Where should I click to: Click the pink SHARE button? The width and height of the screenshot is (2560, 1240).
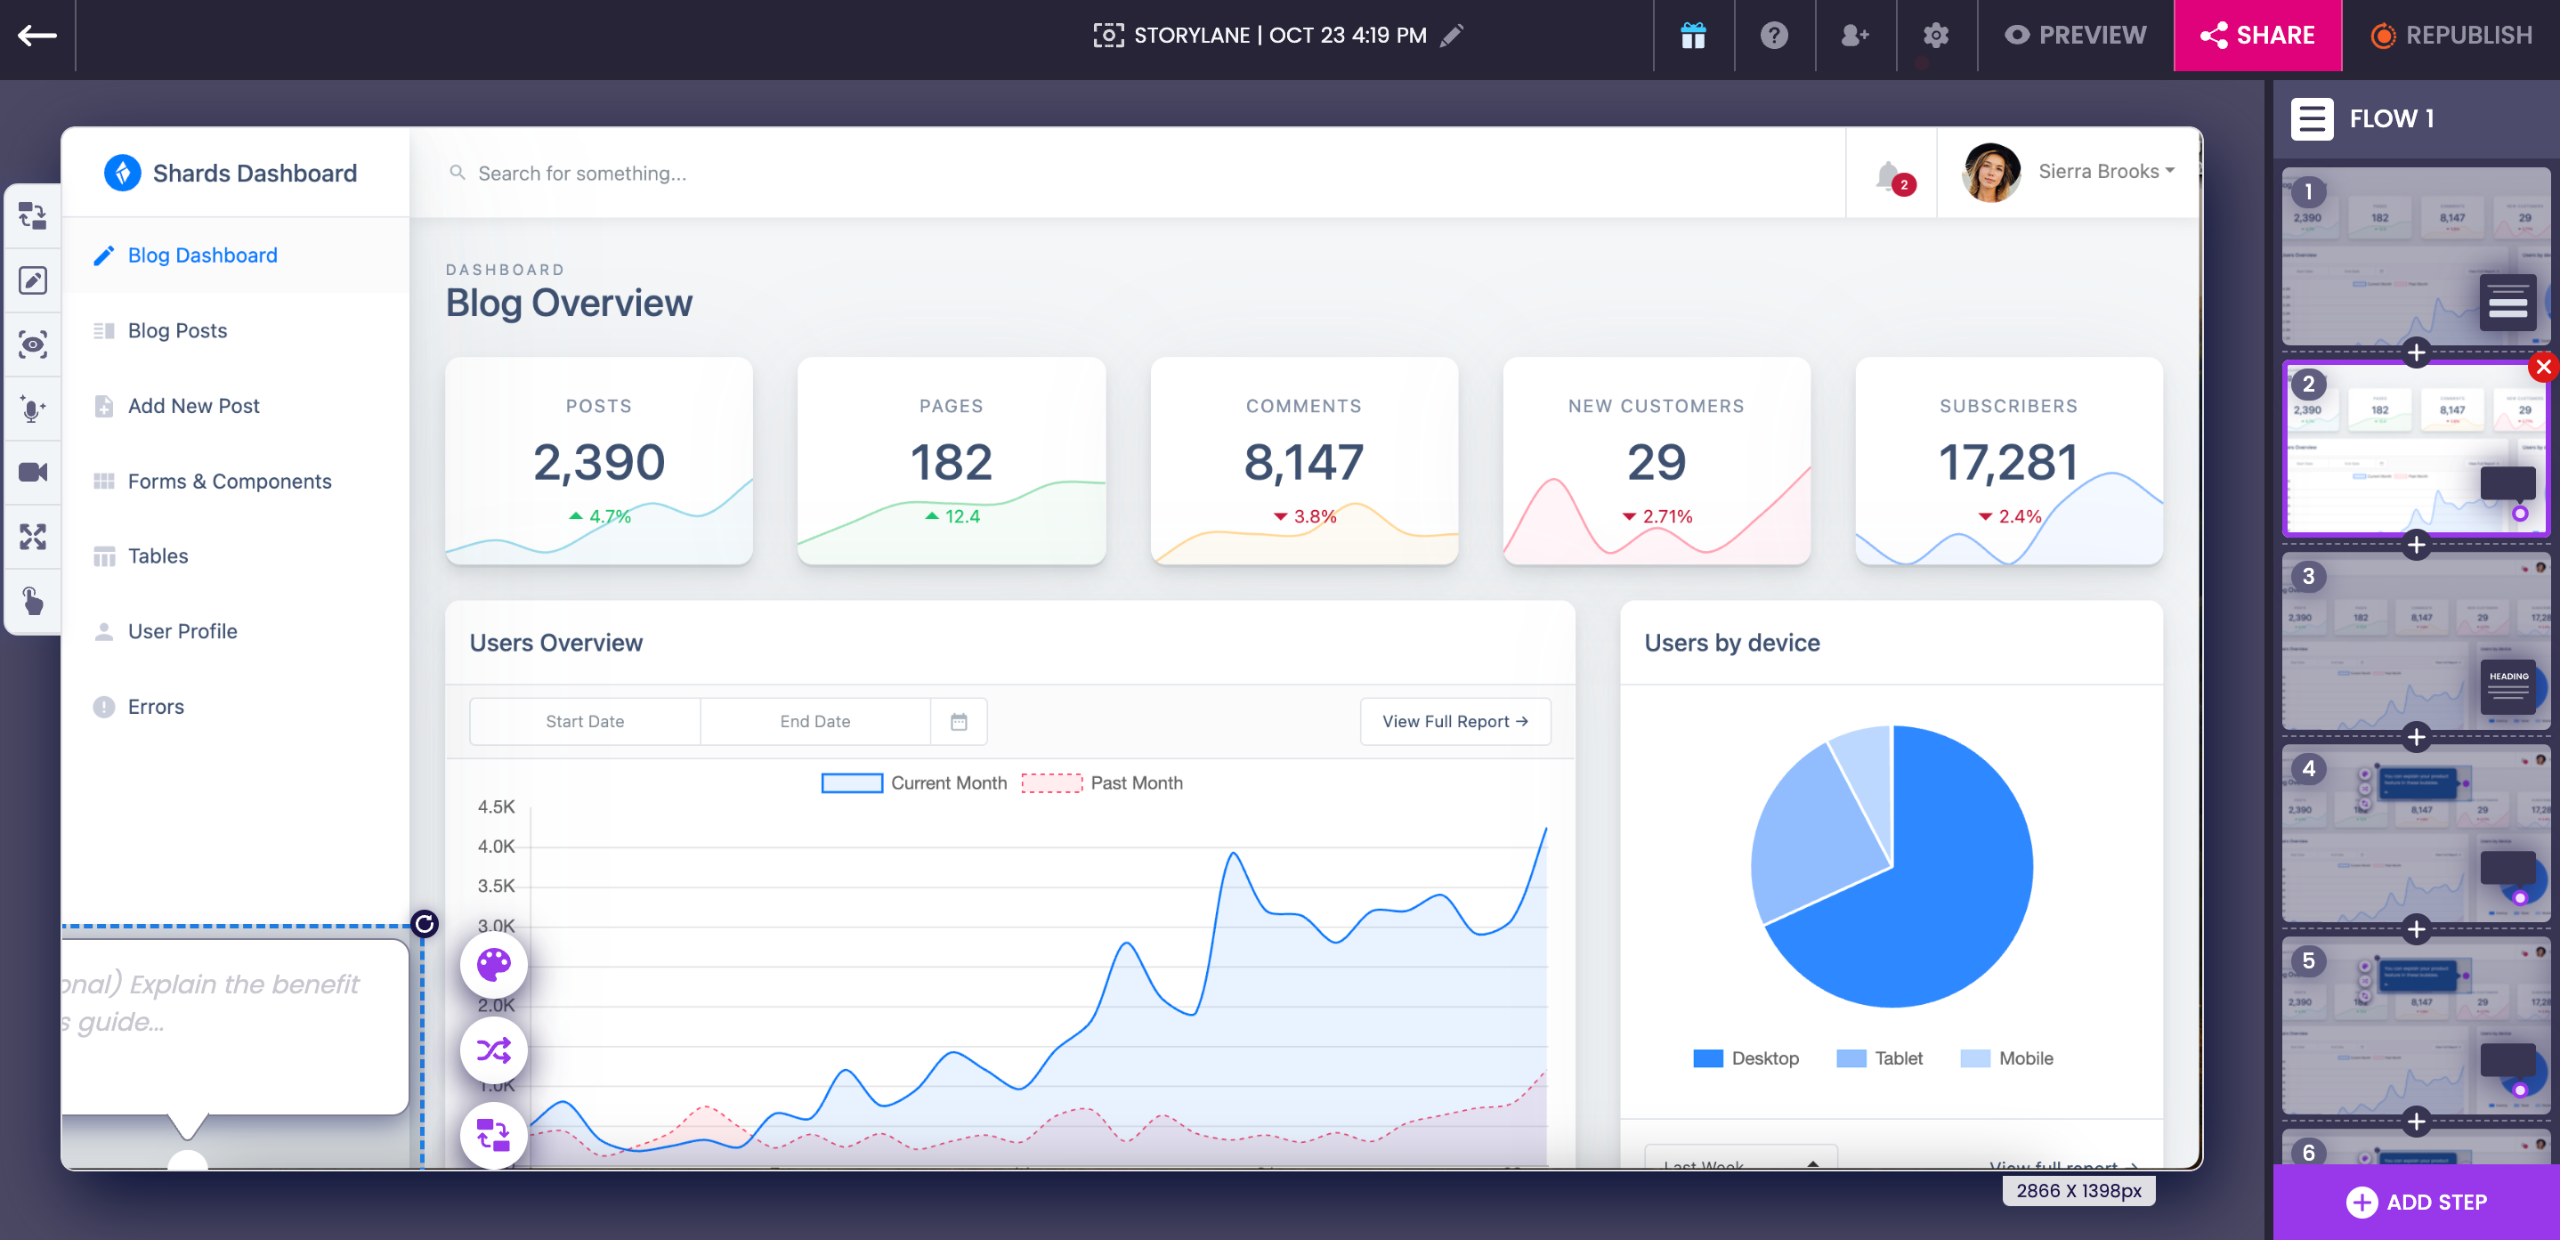pyautogui.click(x=2257, y=36)
